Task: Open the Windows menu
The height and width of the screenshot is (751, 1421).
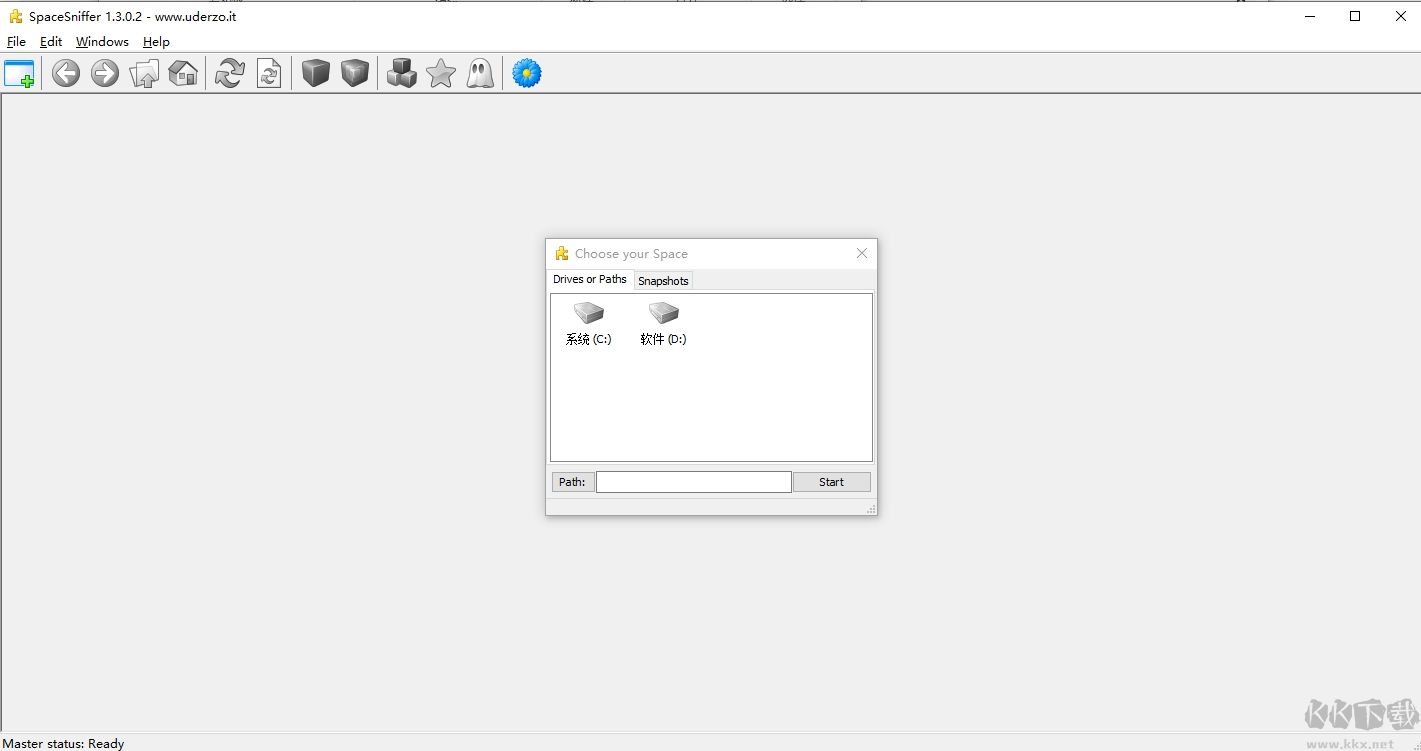Action: point(102,42)
